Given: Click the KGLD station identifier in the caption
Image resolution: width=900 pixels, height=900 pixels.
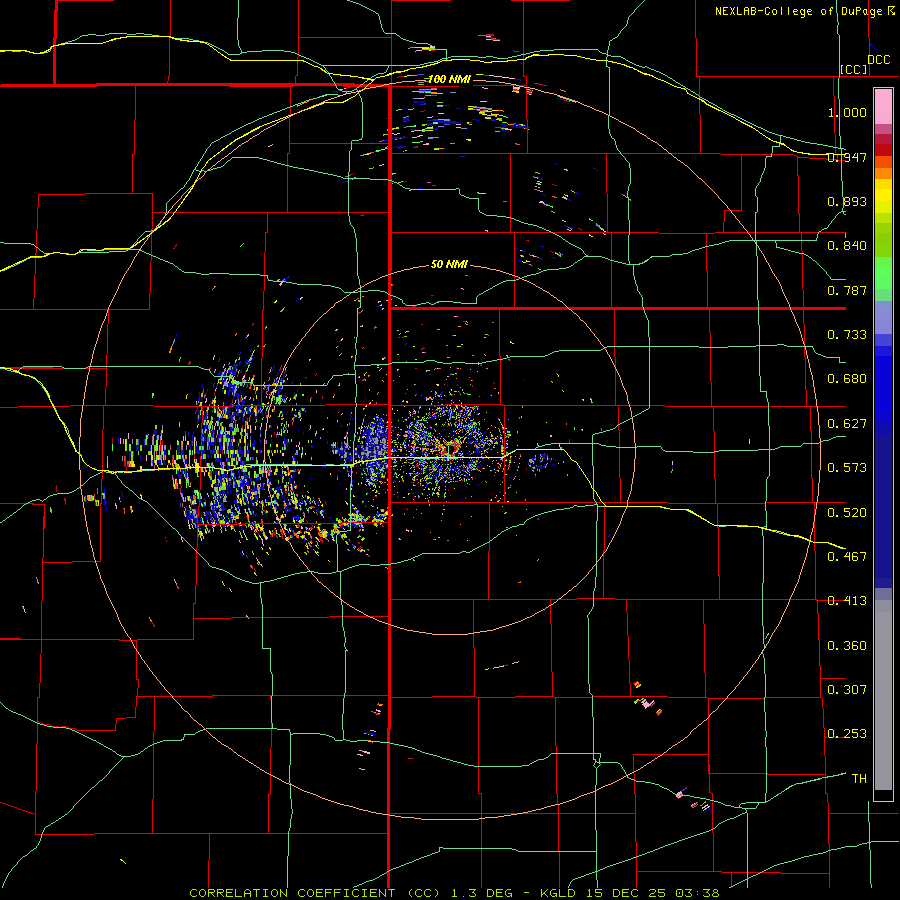Looking at the screenshot, I should tap(559, 893).
